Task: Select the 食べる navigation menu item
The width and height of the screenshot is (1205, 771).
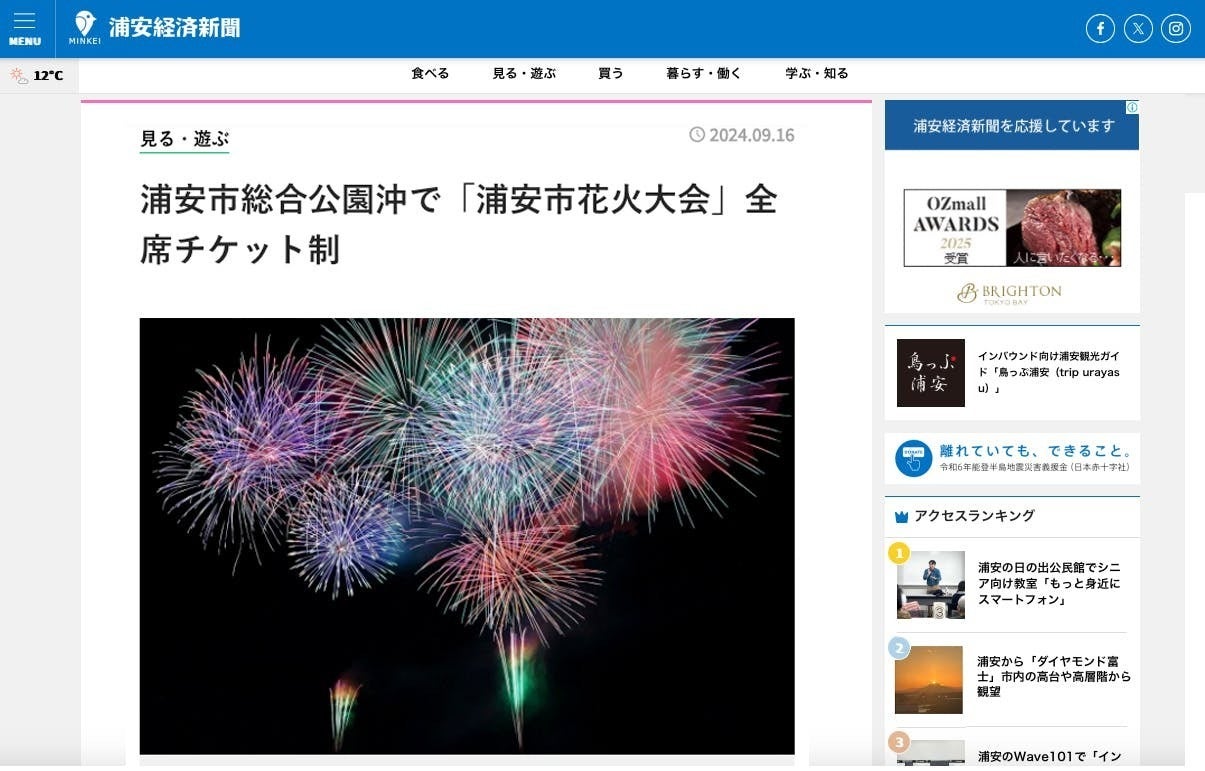Action: [430, 73]
